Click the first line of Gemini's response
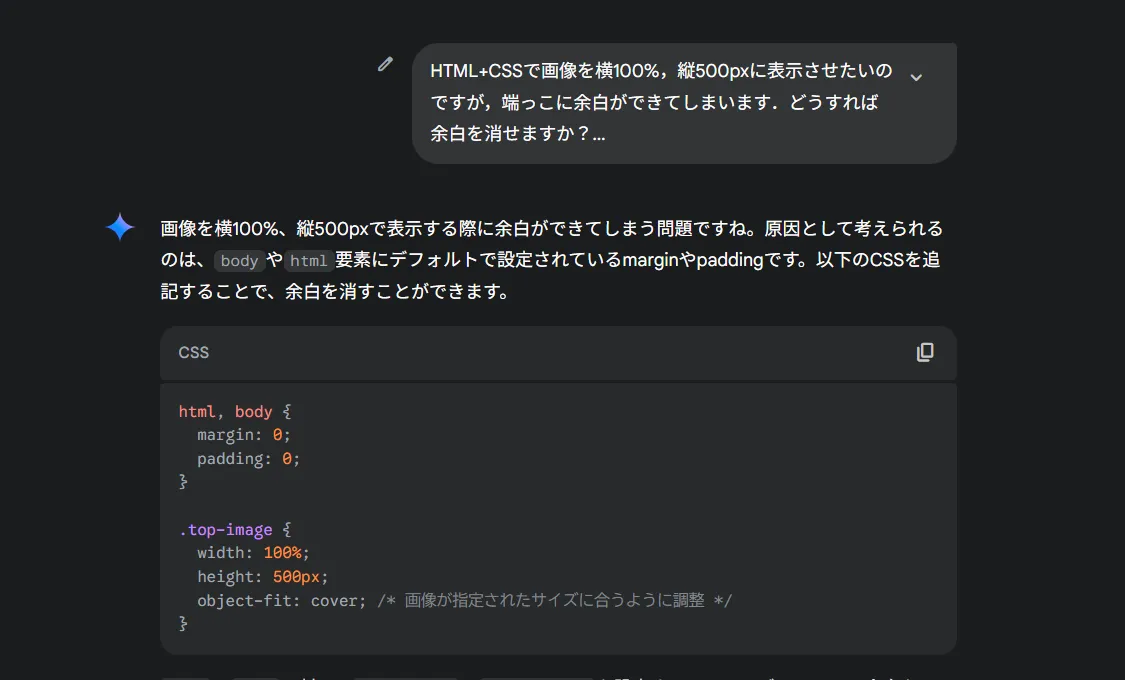 pos(551,229)
